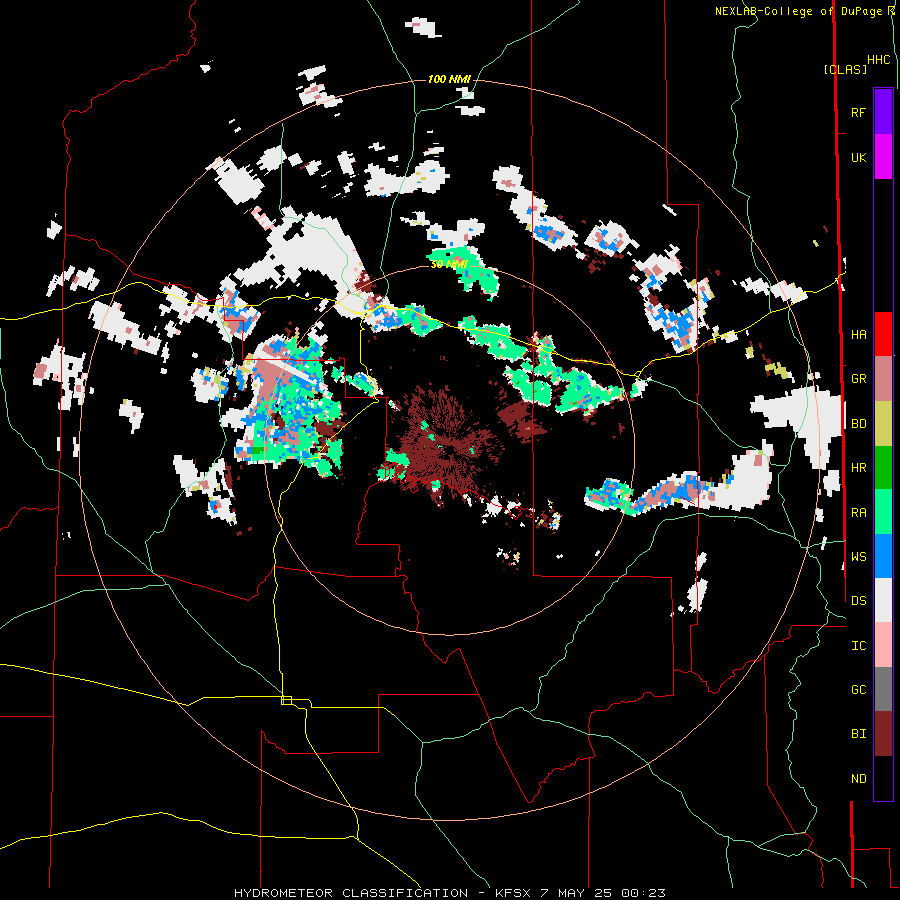Viewport: 900px width, 900px height.
Task: Click the RF legend label
Action: point(858,112)
